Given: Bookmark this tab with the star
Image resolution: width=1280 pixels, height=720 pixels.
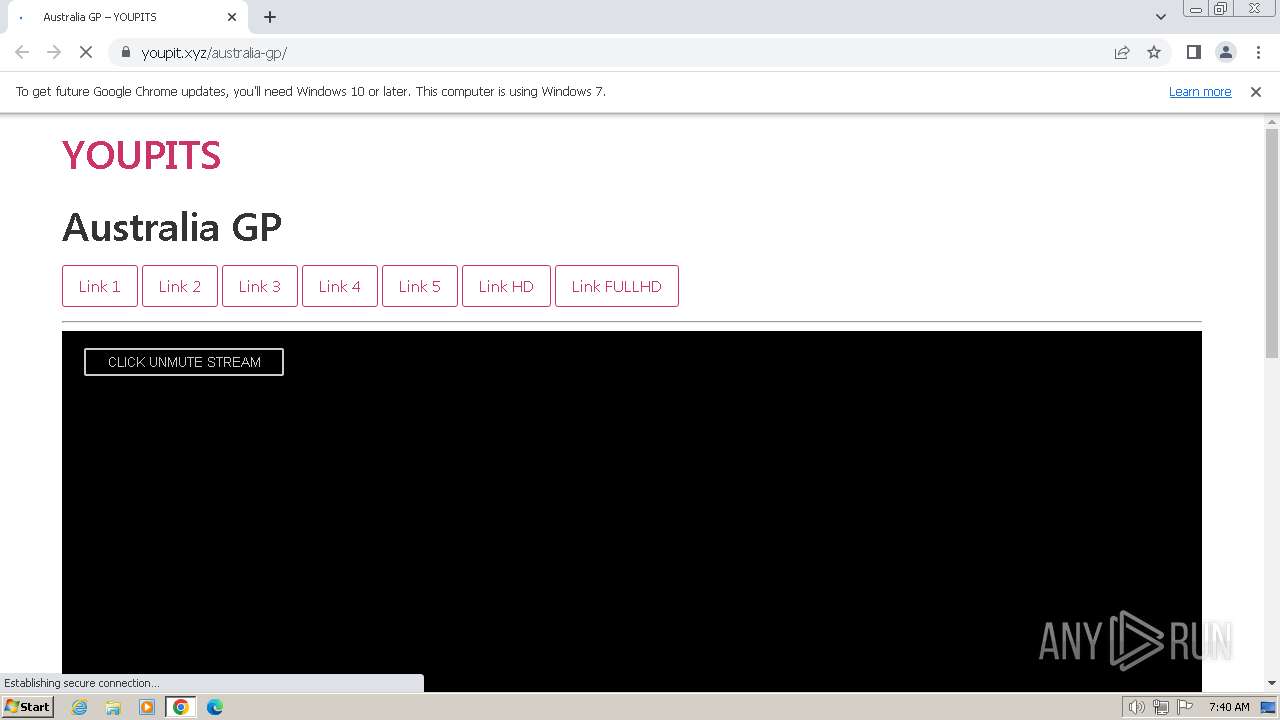Looking at the screenshot, I should tap(1154, 52).
